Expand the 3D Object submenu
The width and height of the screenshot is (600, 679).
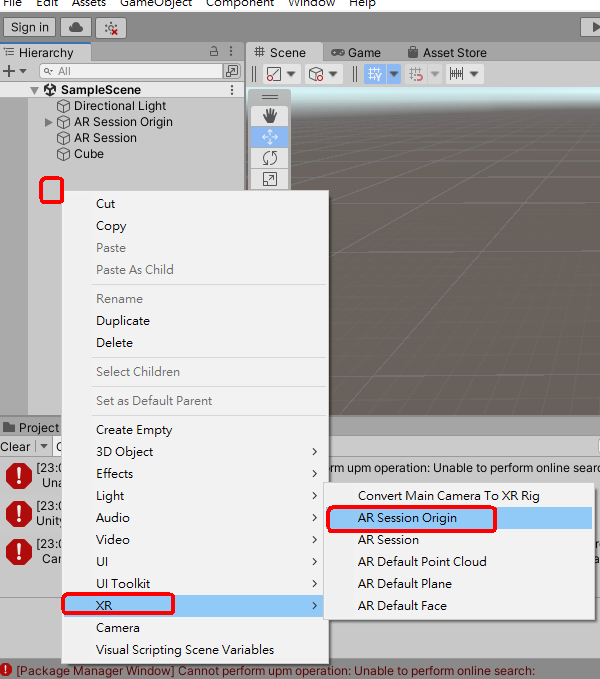pyautogui.click(x=195, y=452)
